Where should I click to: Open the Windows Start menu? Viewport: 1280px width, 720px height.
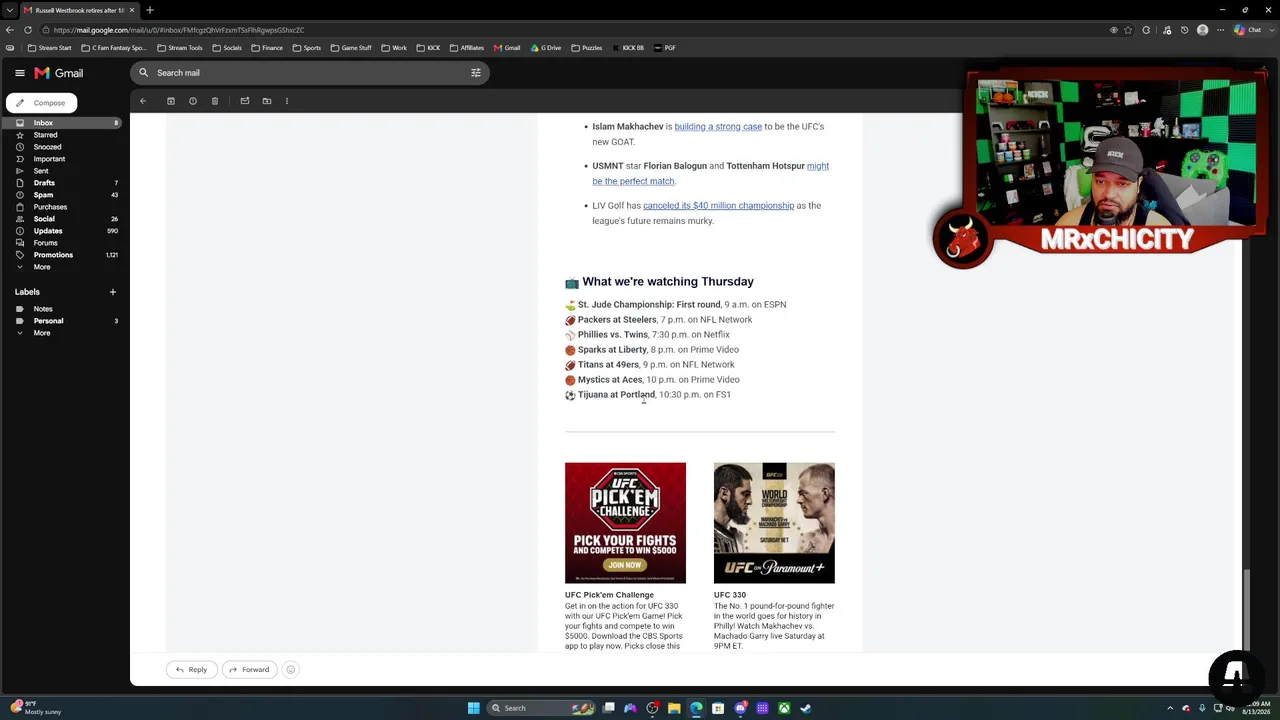coord(474,708)
